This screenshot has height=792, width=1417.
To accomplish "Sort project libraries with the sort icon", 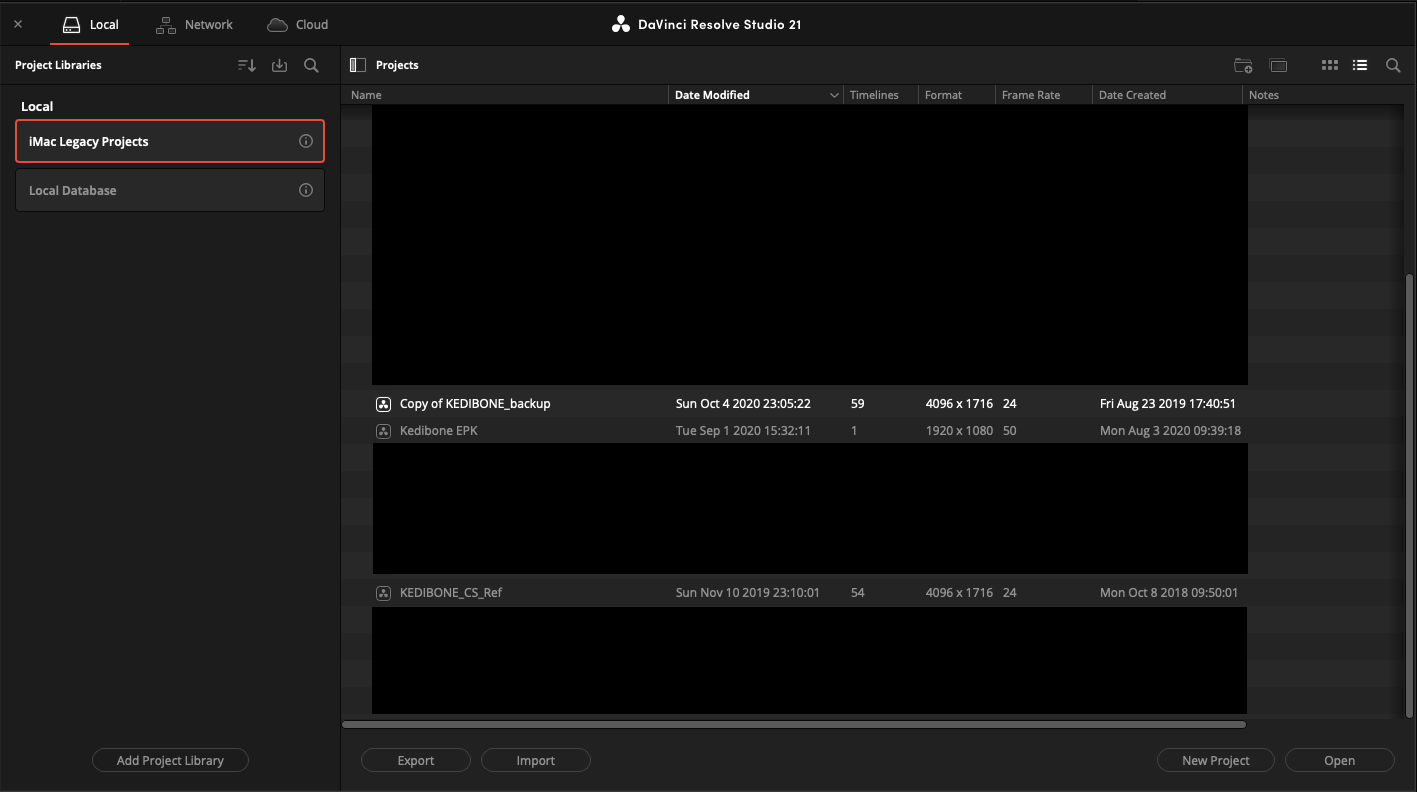I will [247, 65].
